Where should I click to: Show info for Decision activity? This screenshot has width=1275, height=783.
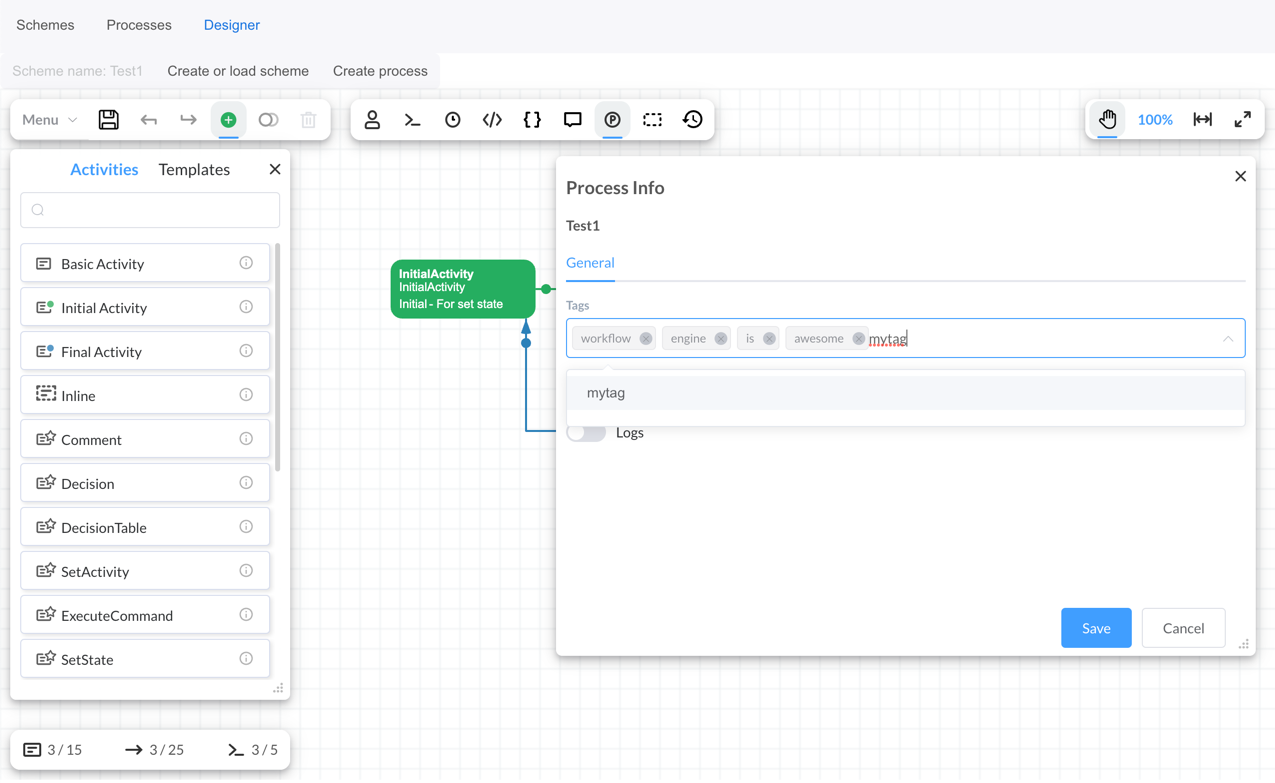pos(246,483)
